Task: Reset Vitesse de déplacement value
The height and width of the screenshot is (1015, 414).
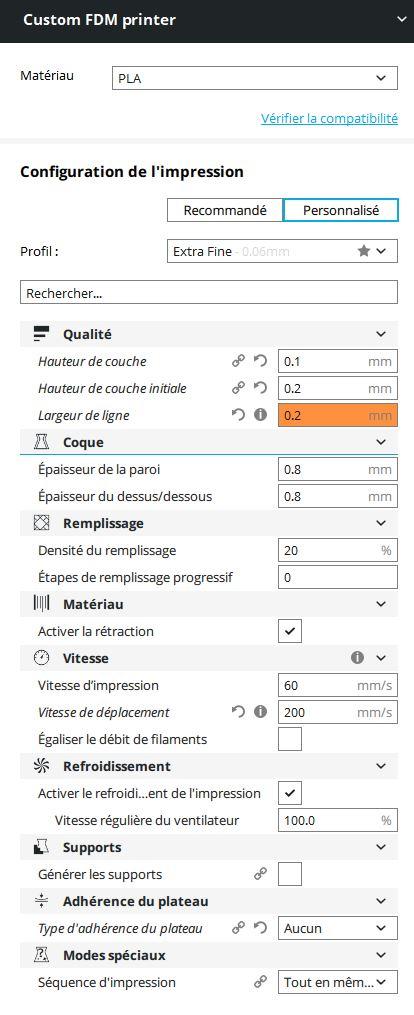Action: tap(239, 712)
